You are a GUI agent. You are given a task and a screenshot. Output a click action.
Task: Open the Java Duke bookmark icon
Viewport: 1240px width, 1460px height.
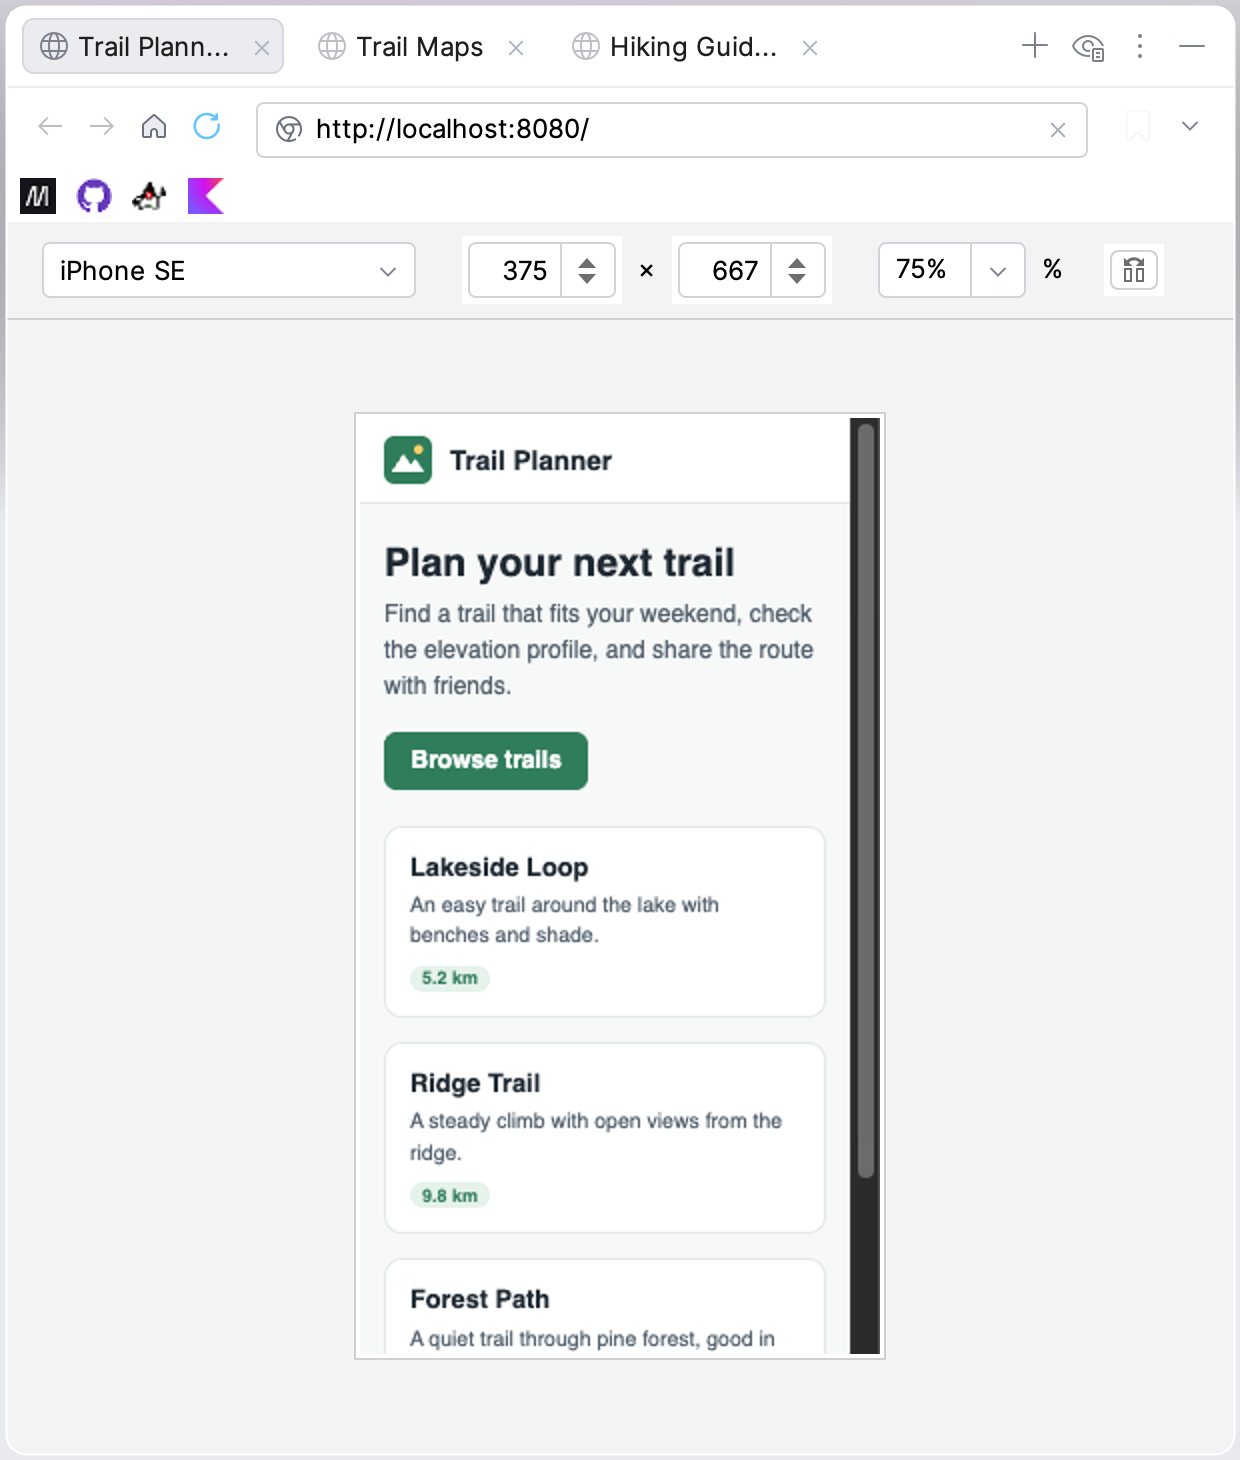[150, 196]
